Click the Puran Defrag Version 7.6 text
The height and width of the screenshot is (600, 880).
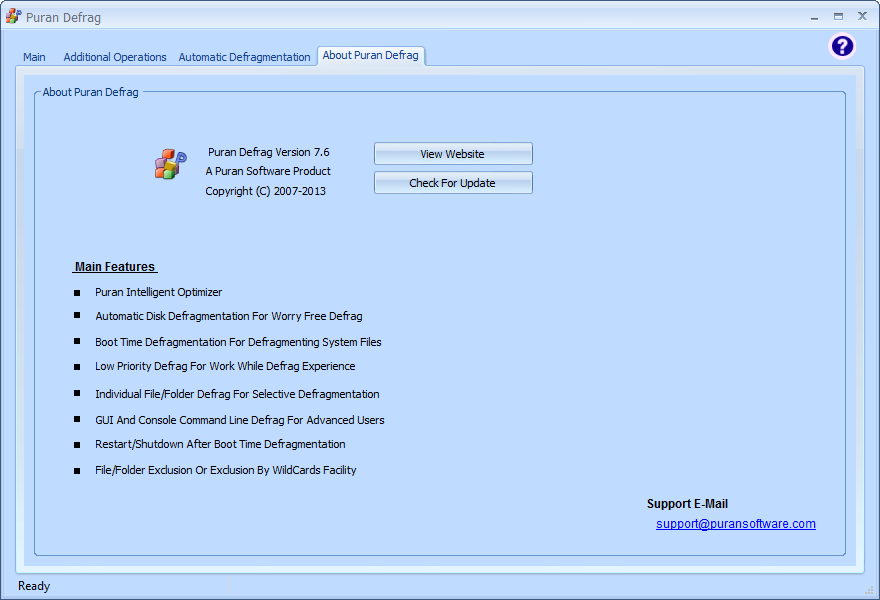point(269,152)
